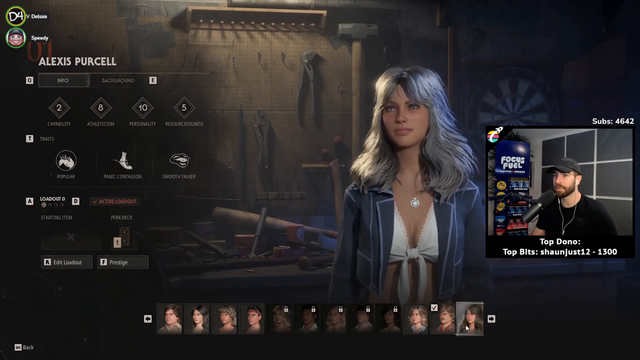This screenshot has height=360, width=640.
Task: Open the Perk Deck card
Action: click(x=124, y=237)
